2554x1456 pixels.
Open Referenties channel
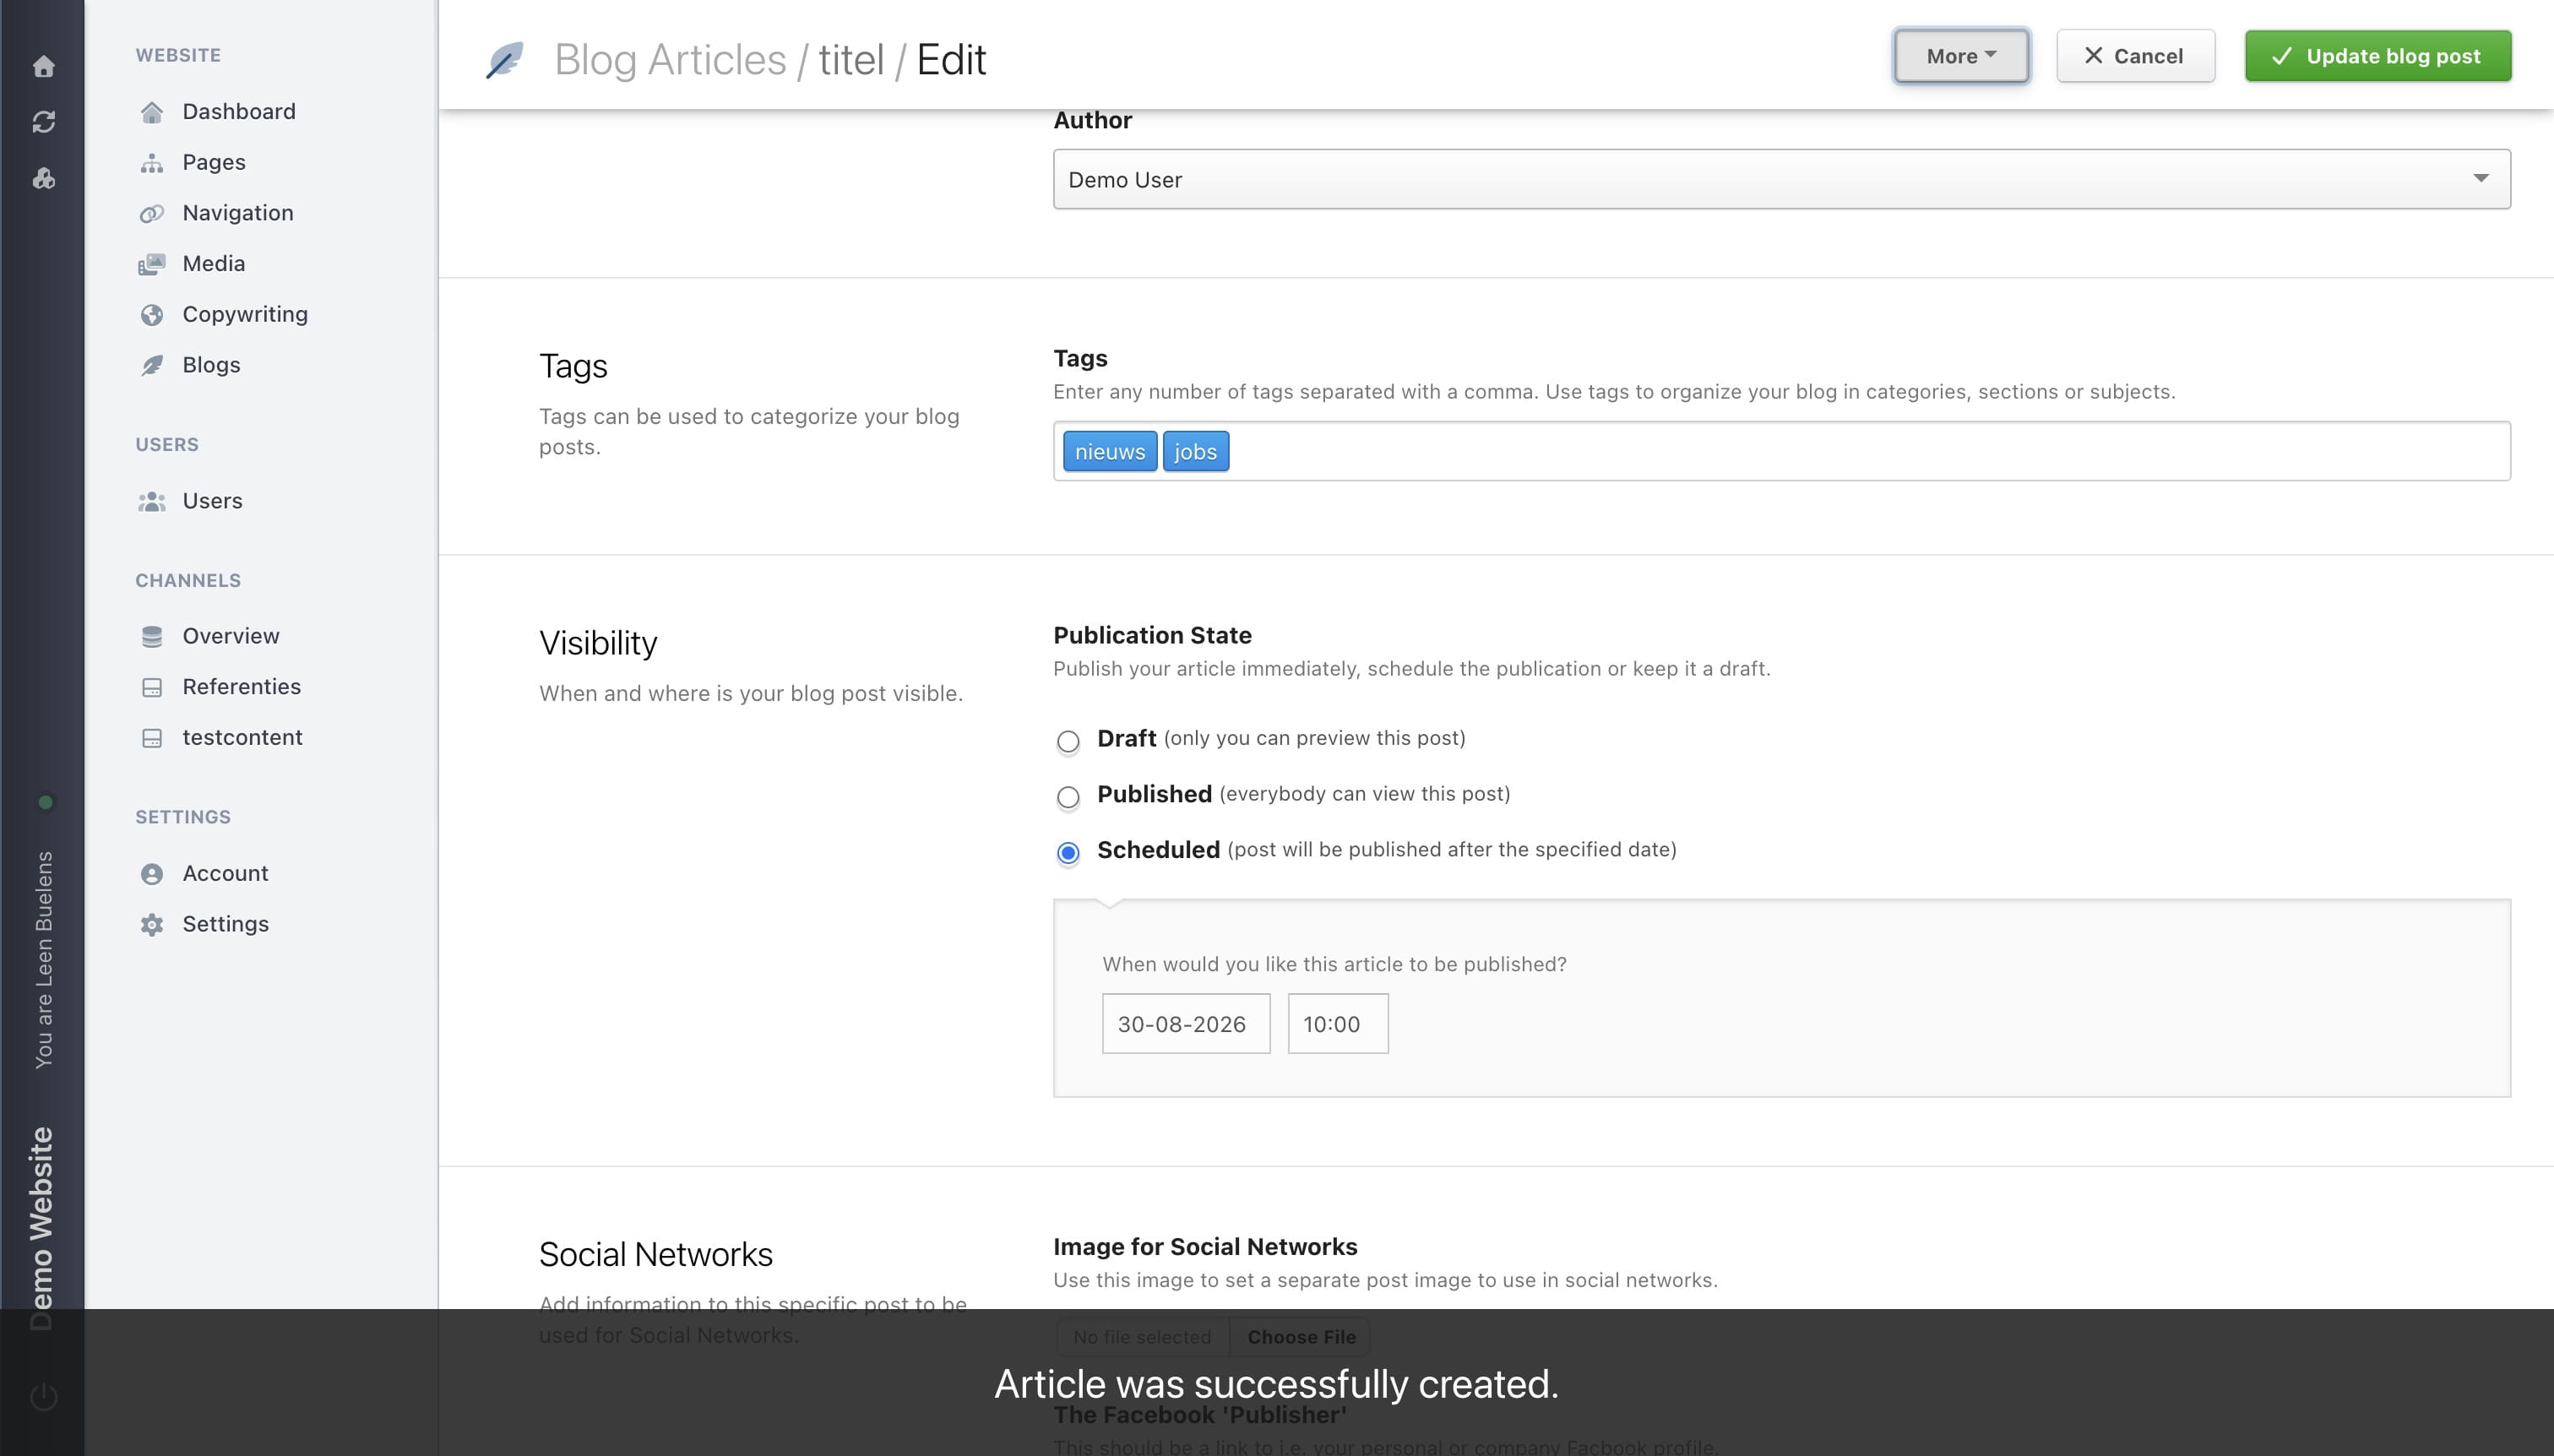(x=242, y=687)
